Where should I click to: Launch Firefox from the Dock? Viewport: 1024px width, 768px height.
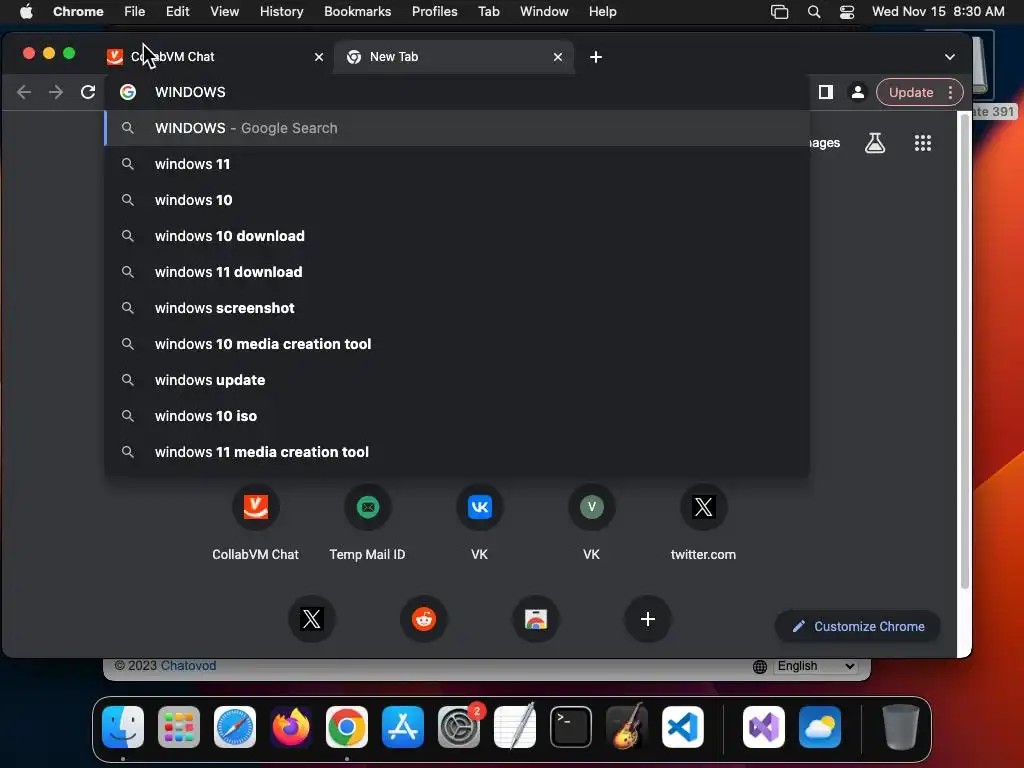click(291, 726)
